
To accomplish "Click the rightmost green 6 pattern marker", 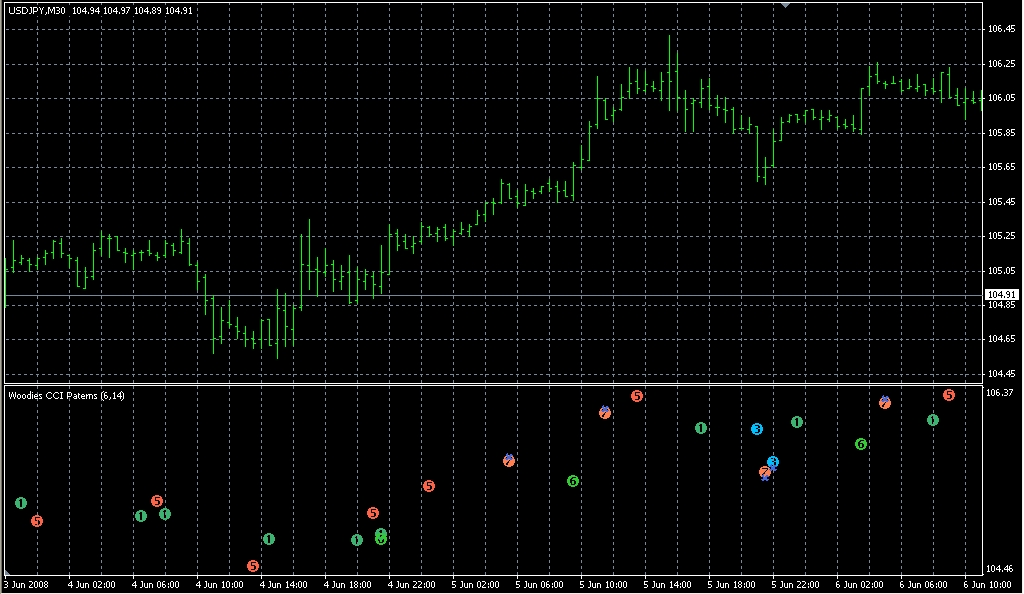I will [x=861, y=443].
